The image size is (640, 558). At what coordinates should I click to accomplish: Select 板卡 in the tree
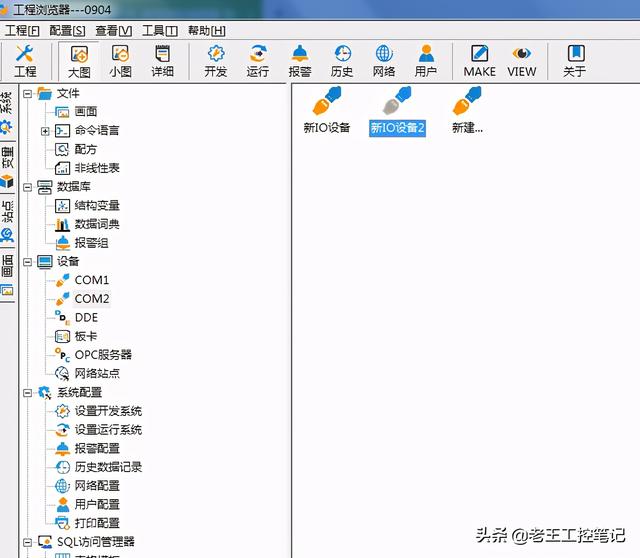(x=86, y=336)
